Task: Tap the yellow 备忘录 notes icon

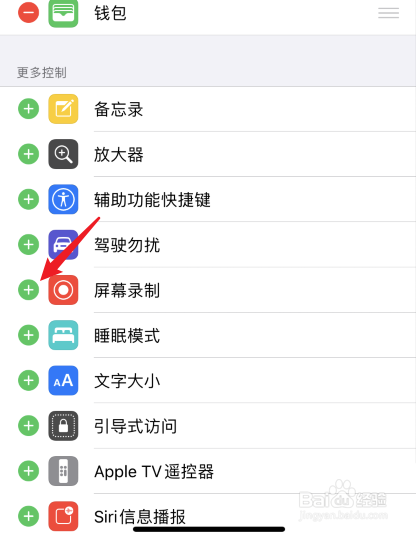Action: [63, 109]
